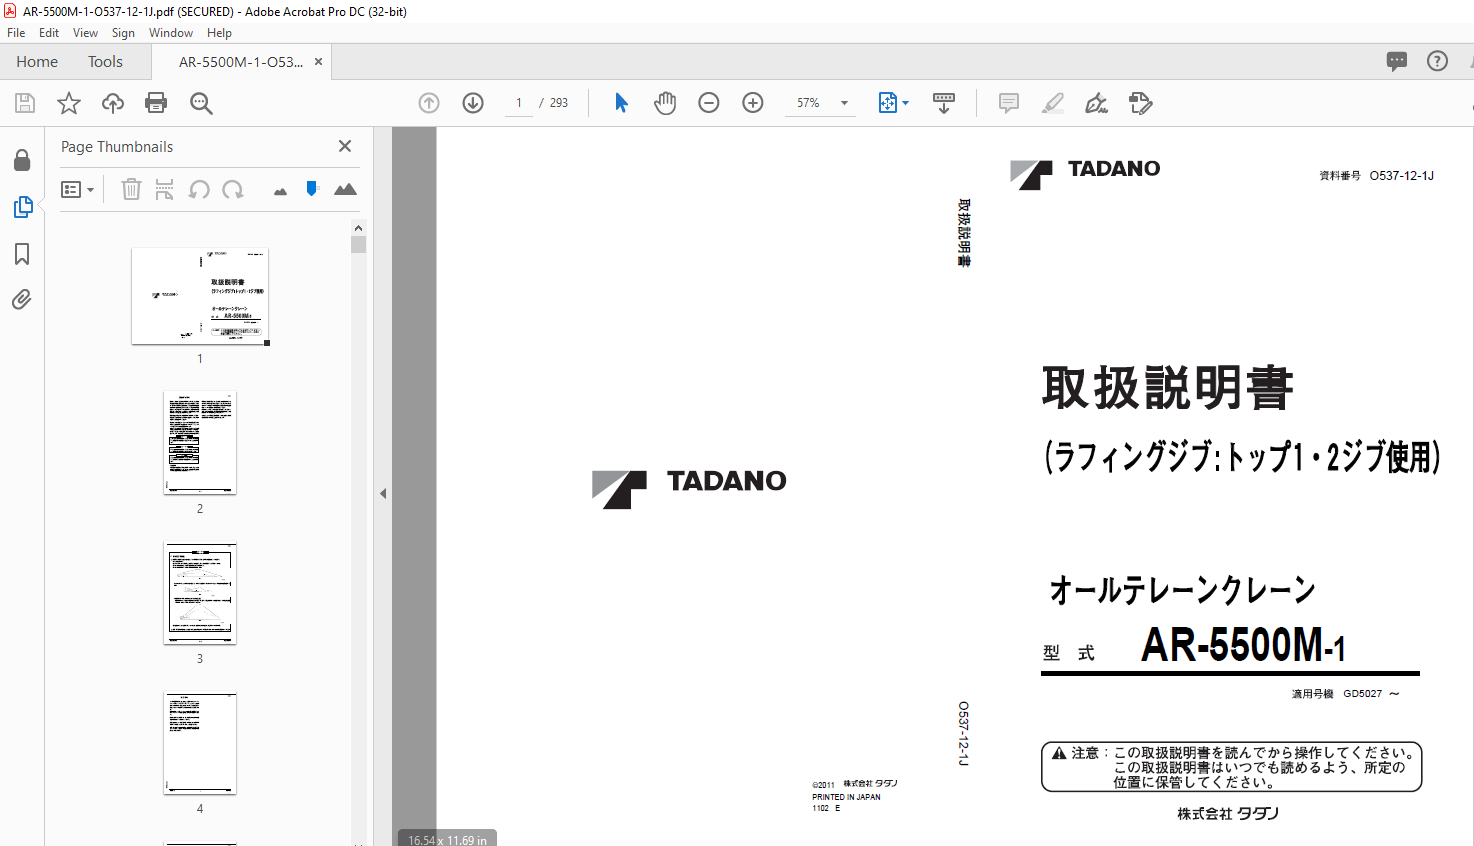Go to previous page arrow
Screen dimensions: 1474x846
429,103
